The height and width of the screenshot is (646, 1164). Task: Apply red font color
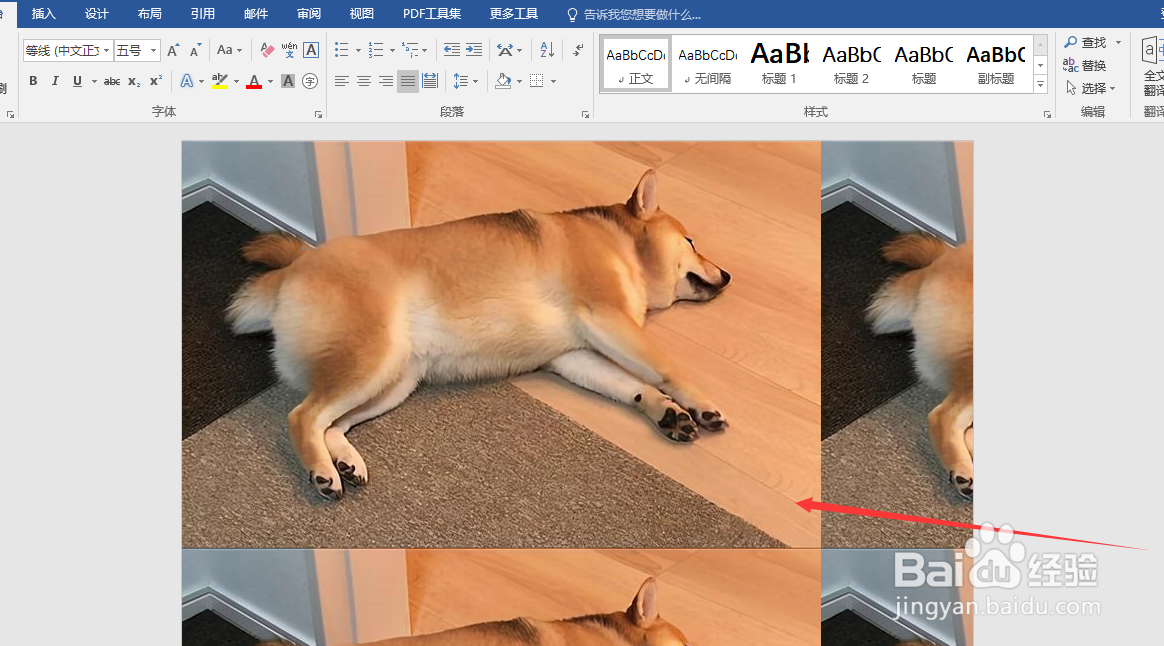click(x=254, y=81)
